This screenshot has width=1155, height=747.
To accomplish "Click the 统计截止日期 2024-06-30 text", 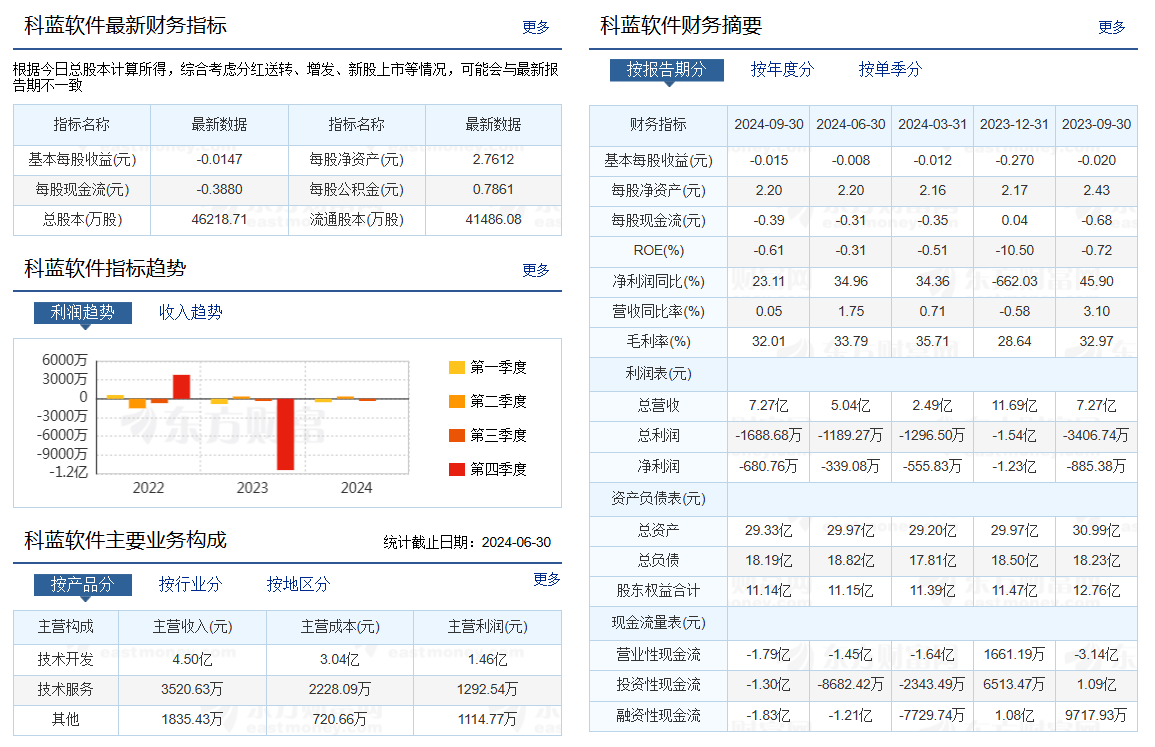I will [x=467, y=543].
